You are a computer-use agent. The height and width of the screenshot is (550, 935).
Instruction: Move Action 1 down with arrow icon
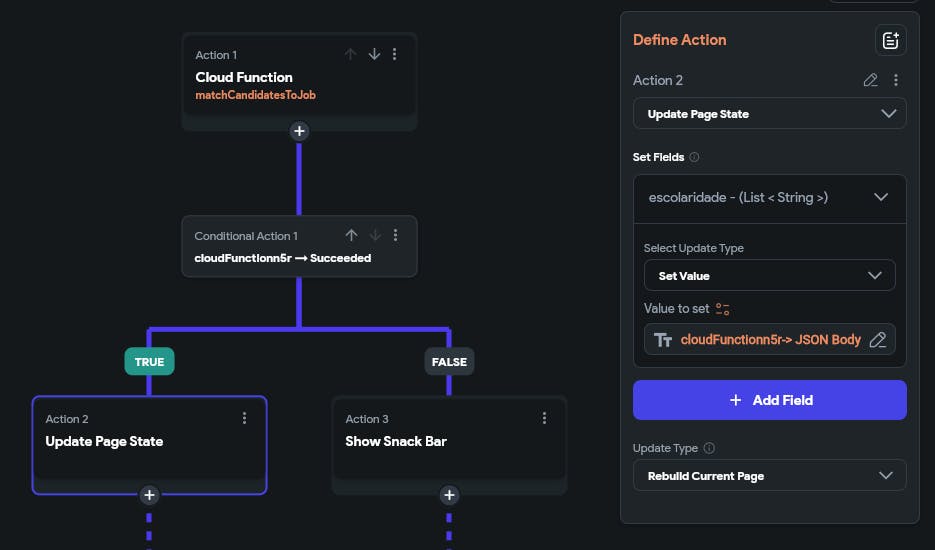click(374, 54)
